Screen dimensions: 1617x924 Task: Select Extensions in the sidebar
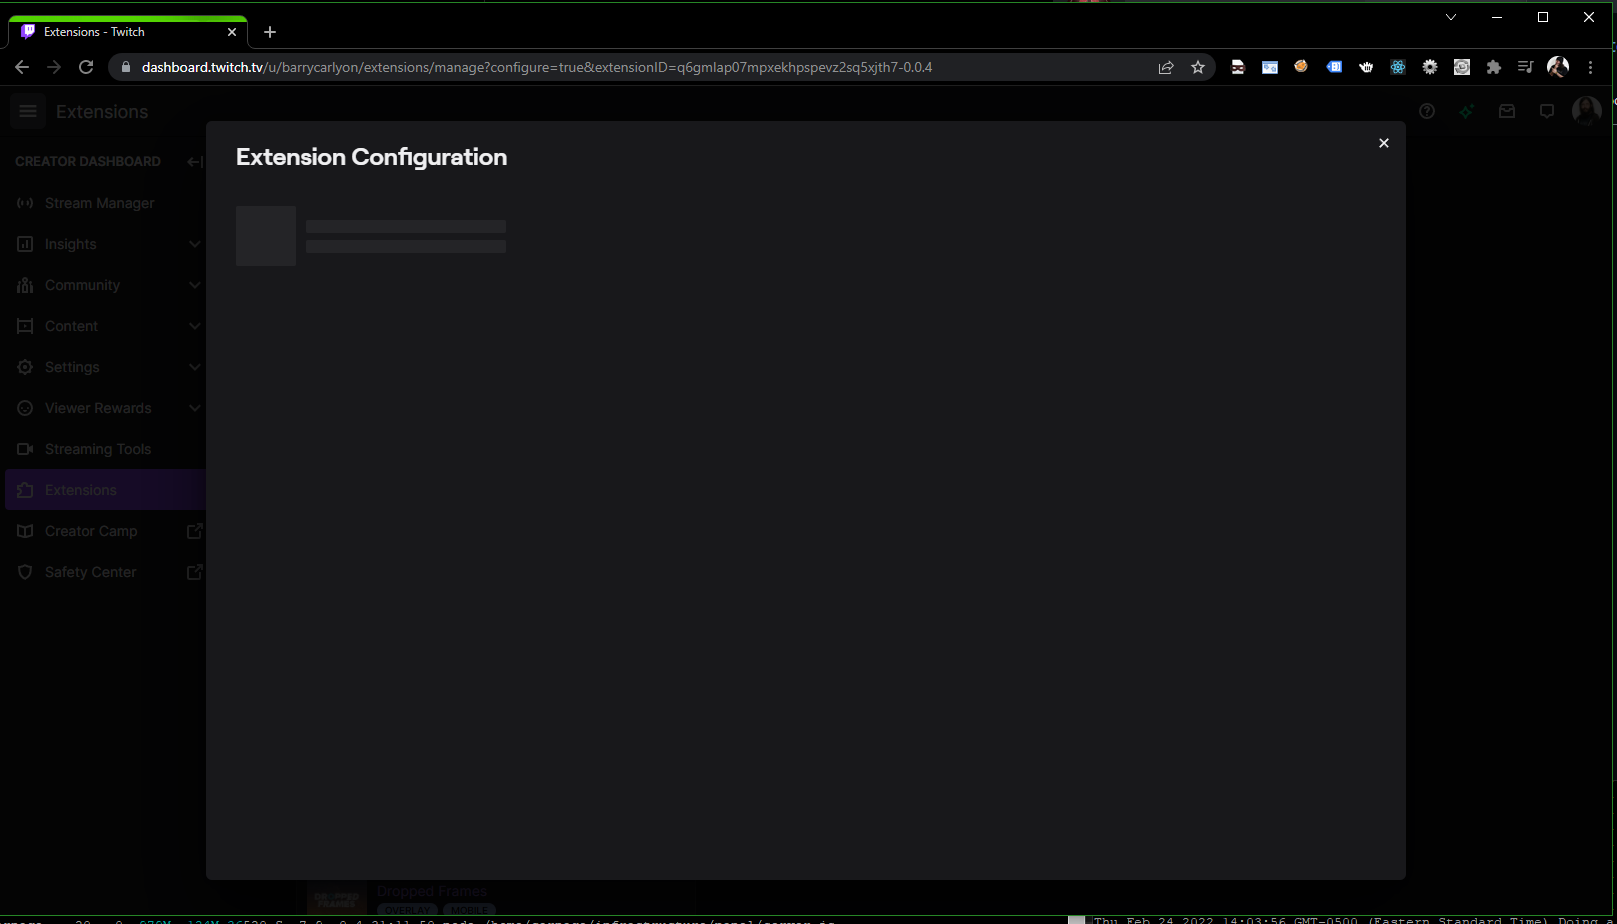pyautogui.click(x=105, y=490)
